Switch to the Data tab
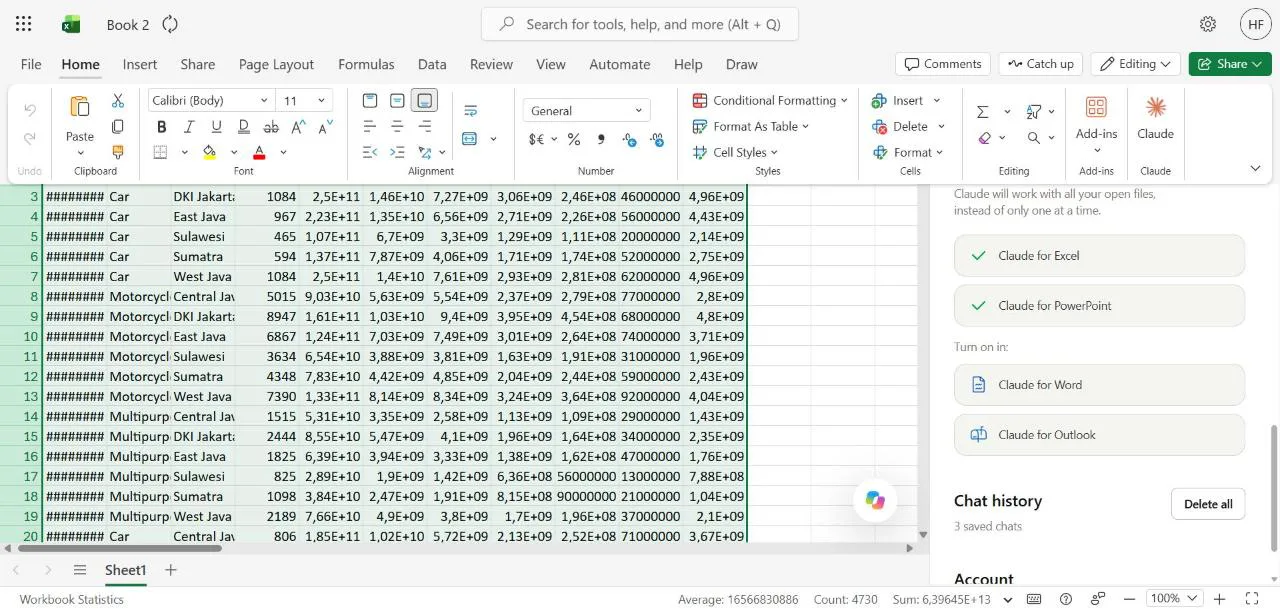The image size is (1280, 609). (x=432, y=64)
